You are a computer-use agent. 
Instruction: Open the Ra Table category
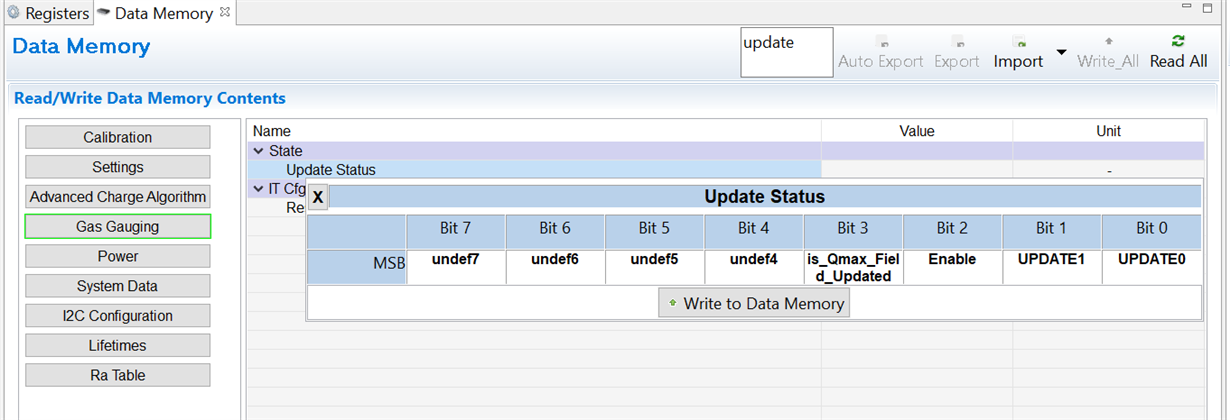pos(118,375)
